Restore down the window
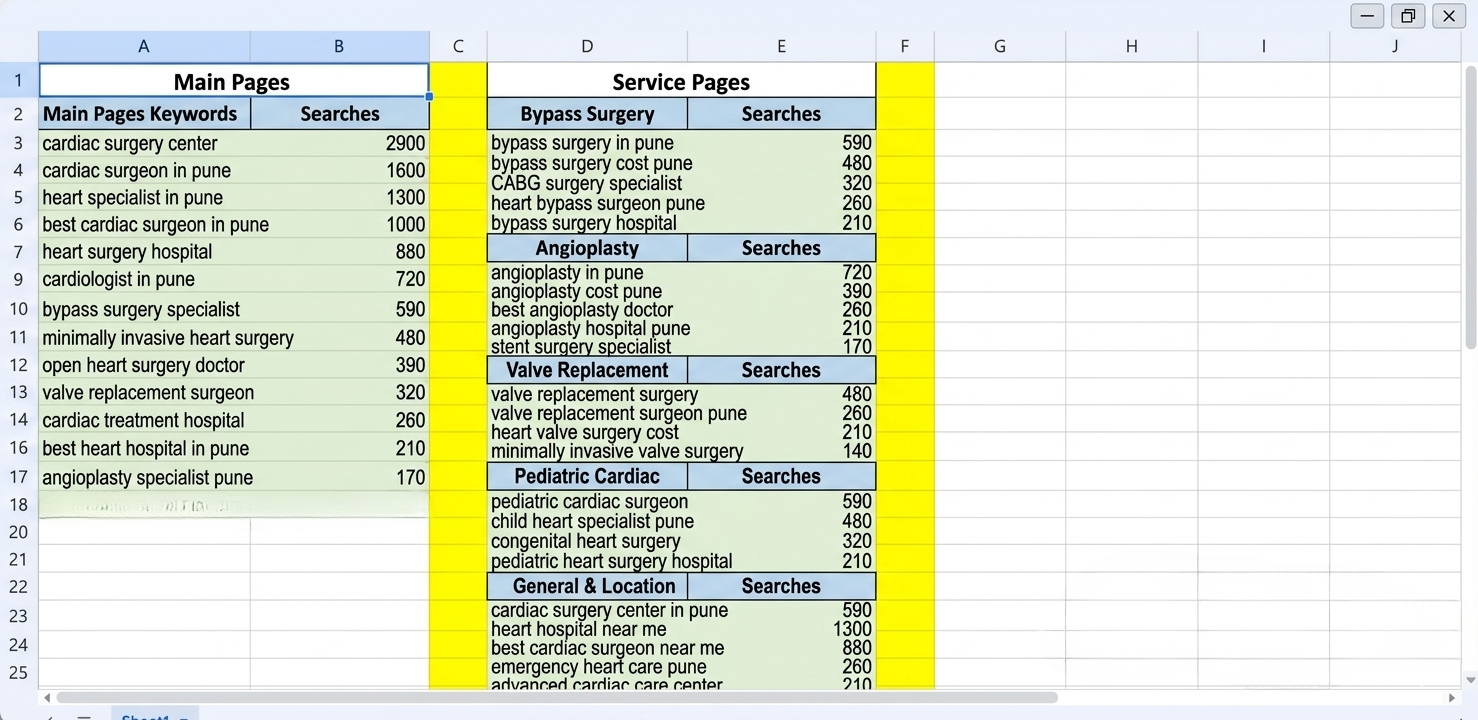1478x720 pixels. (x=1408, y=16)
